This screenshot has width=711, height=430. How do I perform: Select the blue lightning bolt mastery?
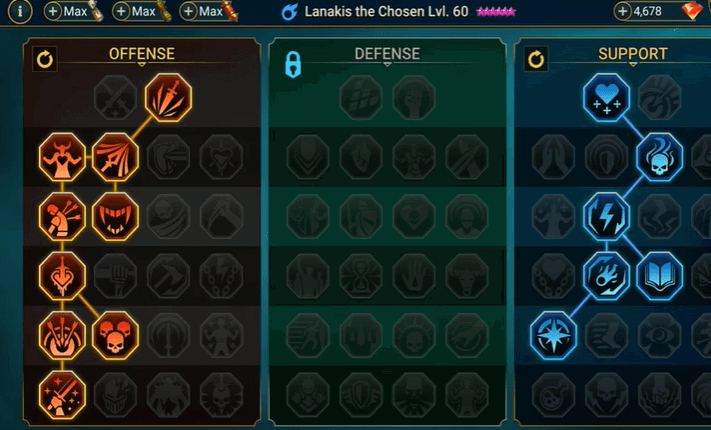pyautogui.click(x=606, y=216)
